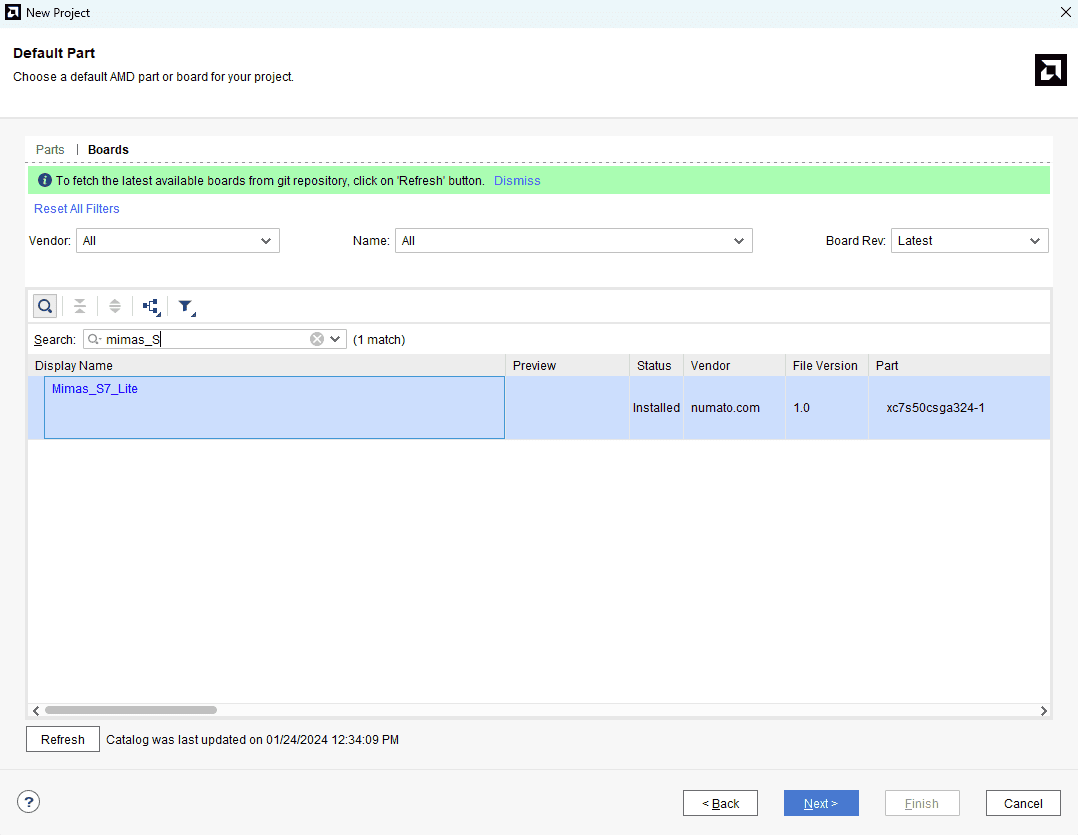Viewport: 1078px width, 835px height.
Task: Open the filter funnel icon menu
Action: click(186, 307)
